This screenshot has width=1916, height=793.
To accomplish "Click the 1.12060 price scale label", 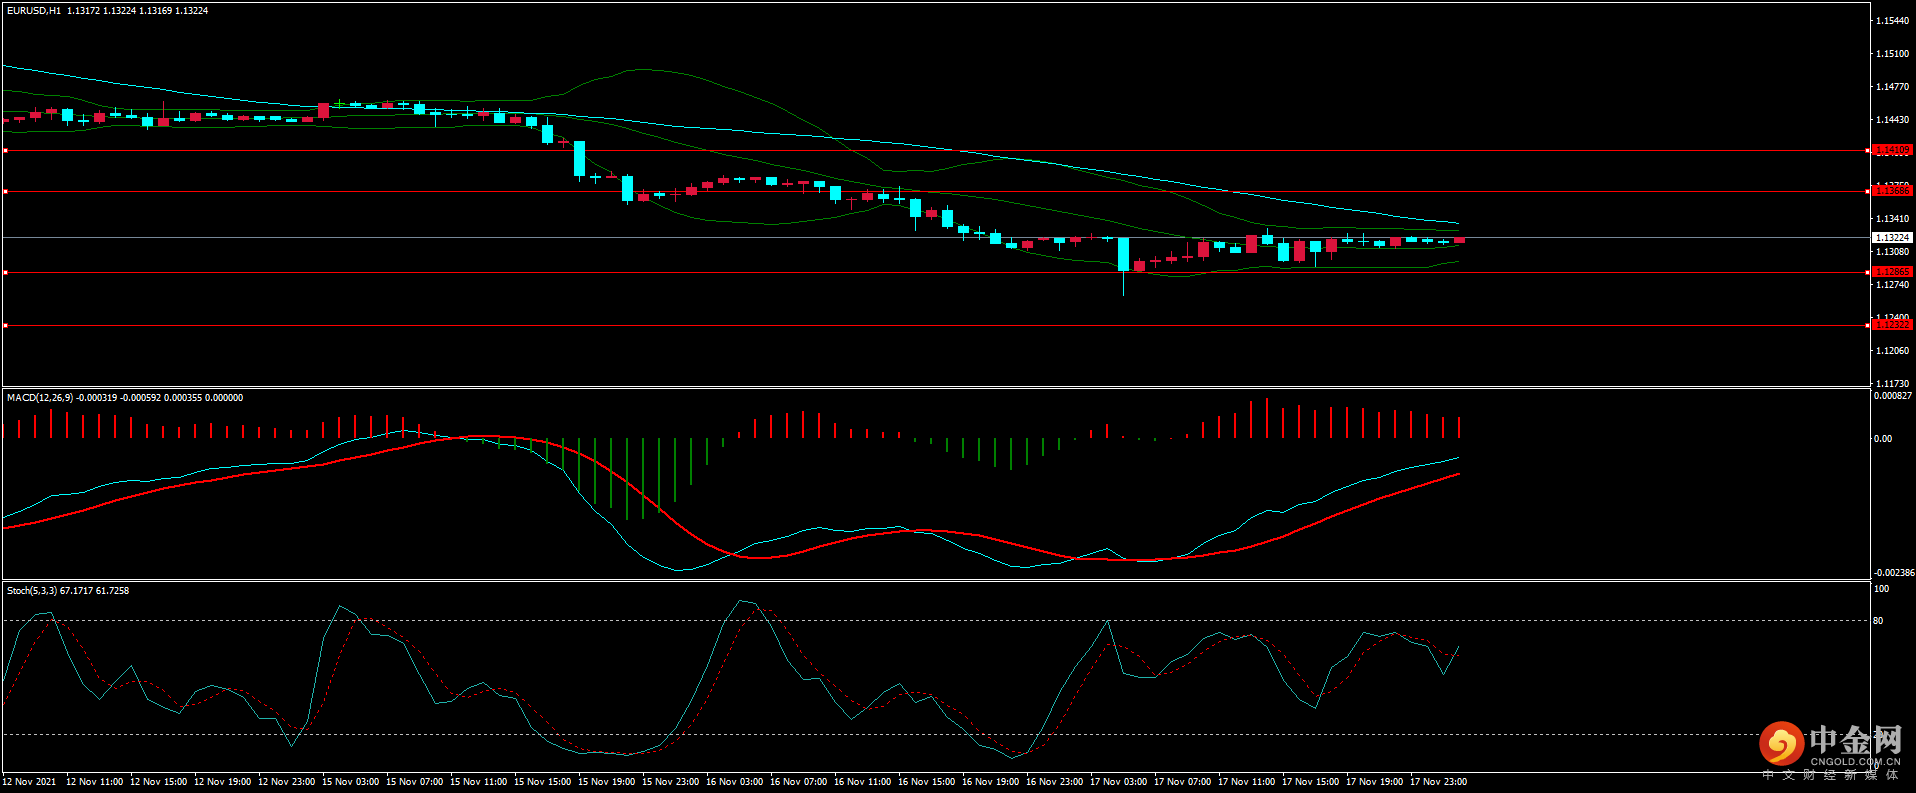I will pyautogui.click(x=1893, y=351).
